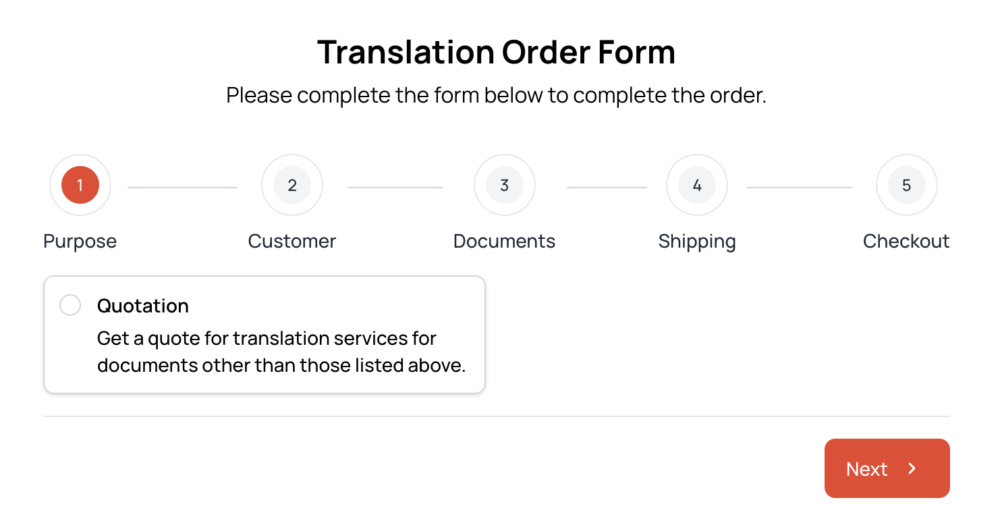
Task: Click the bold Quotation option title
Action: (143, 306)
